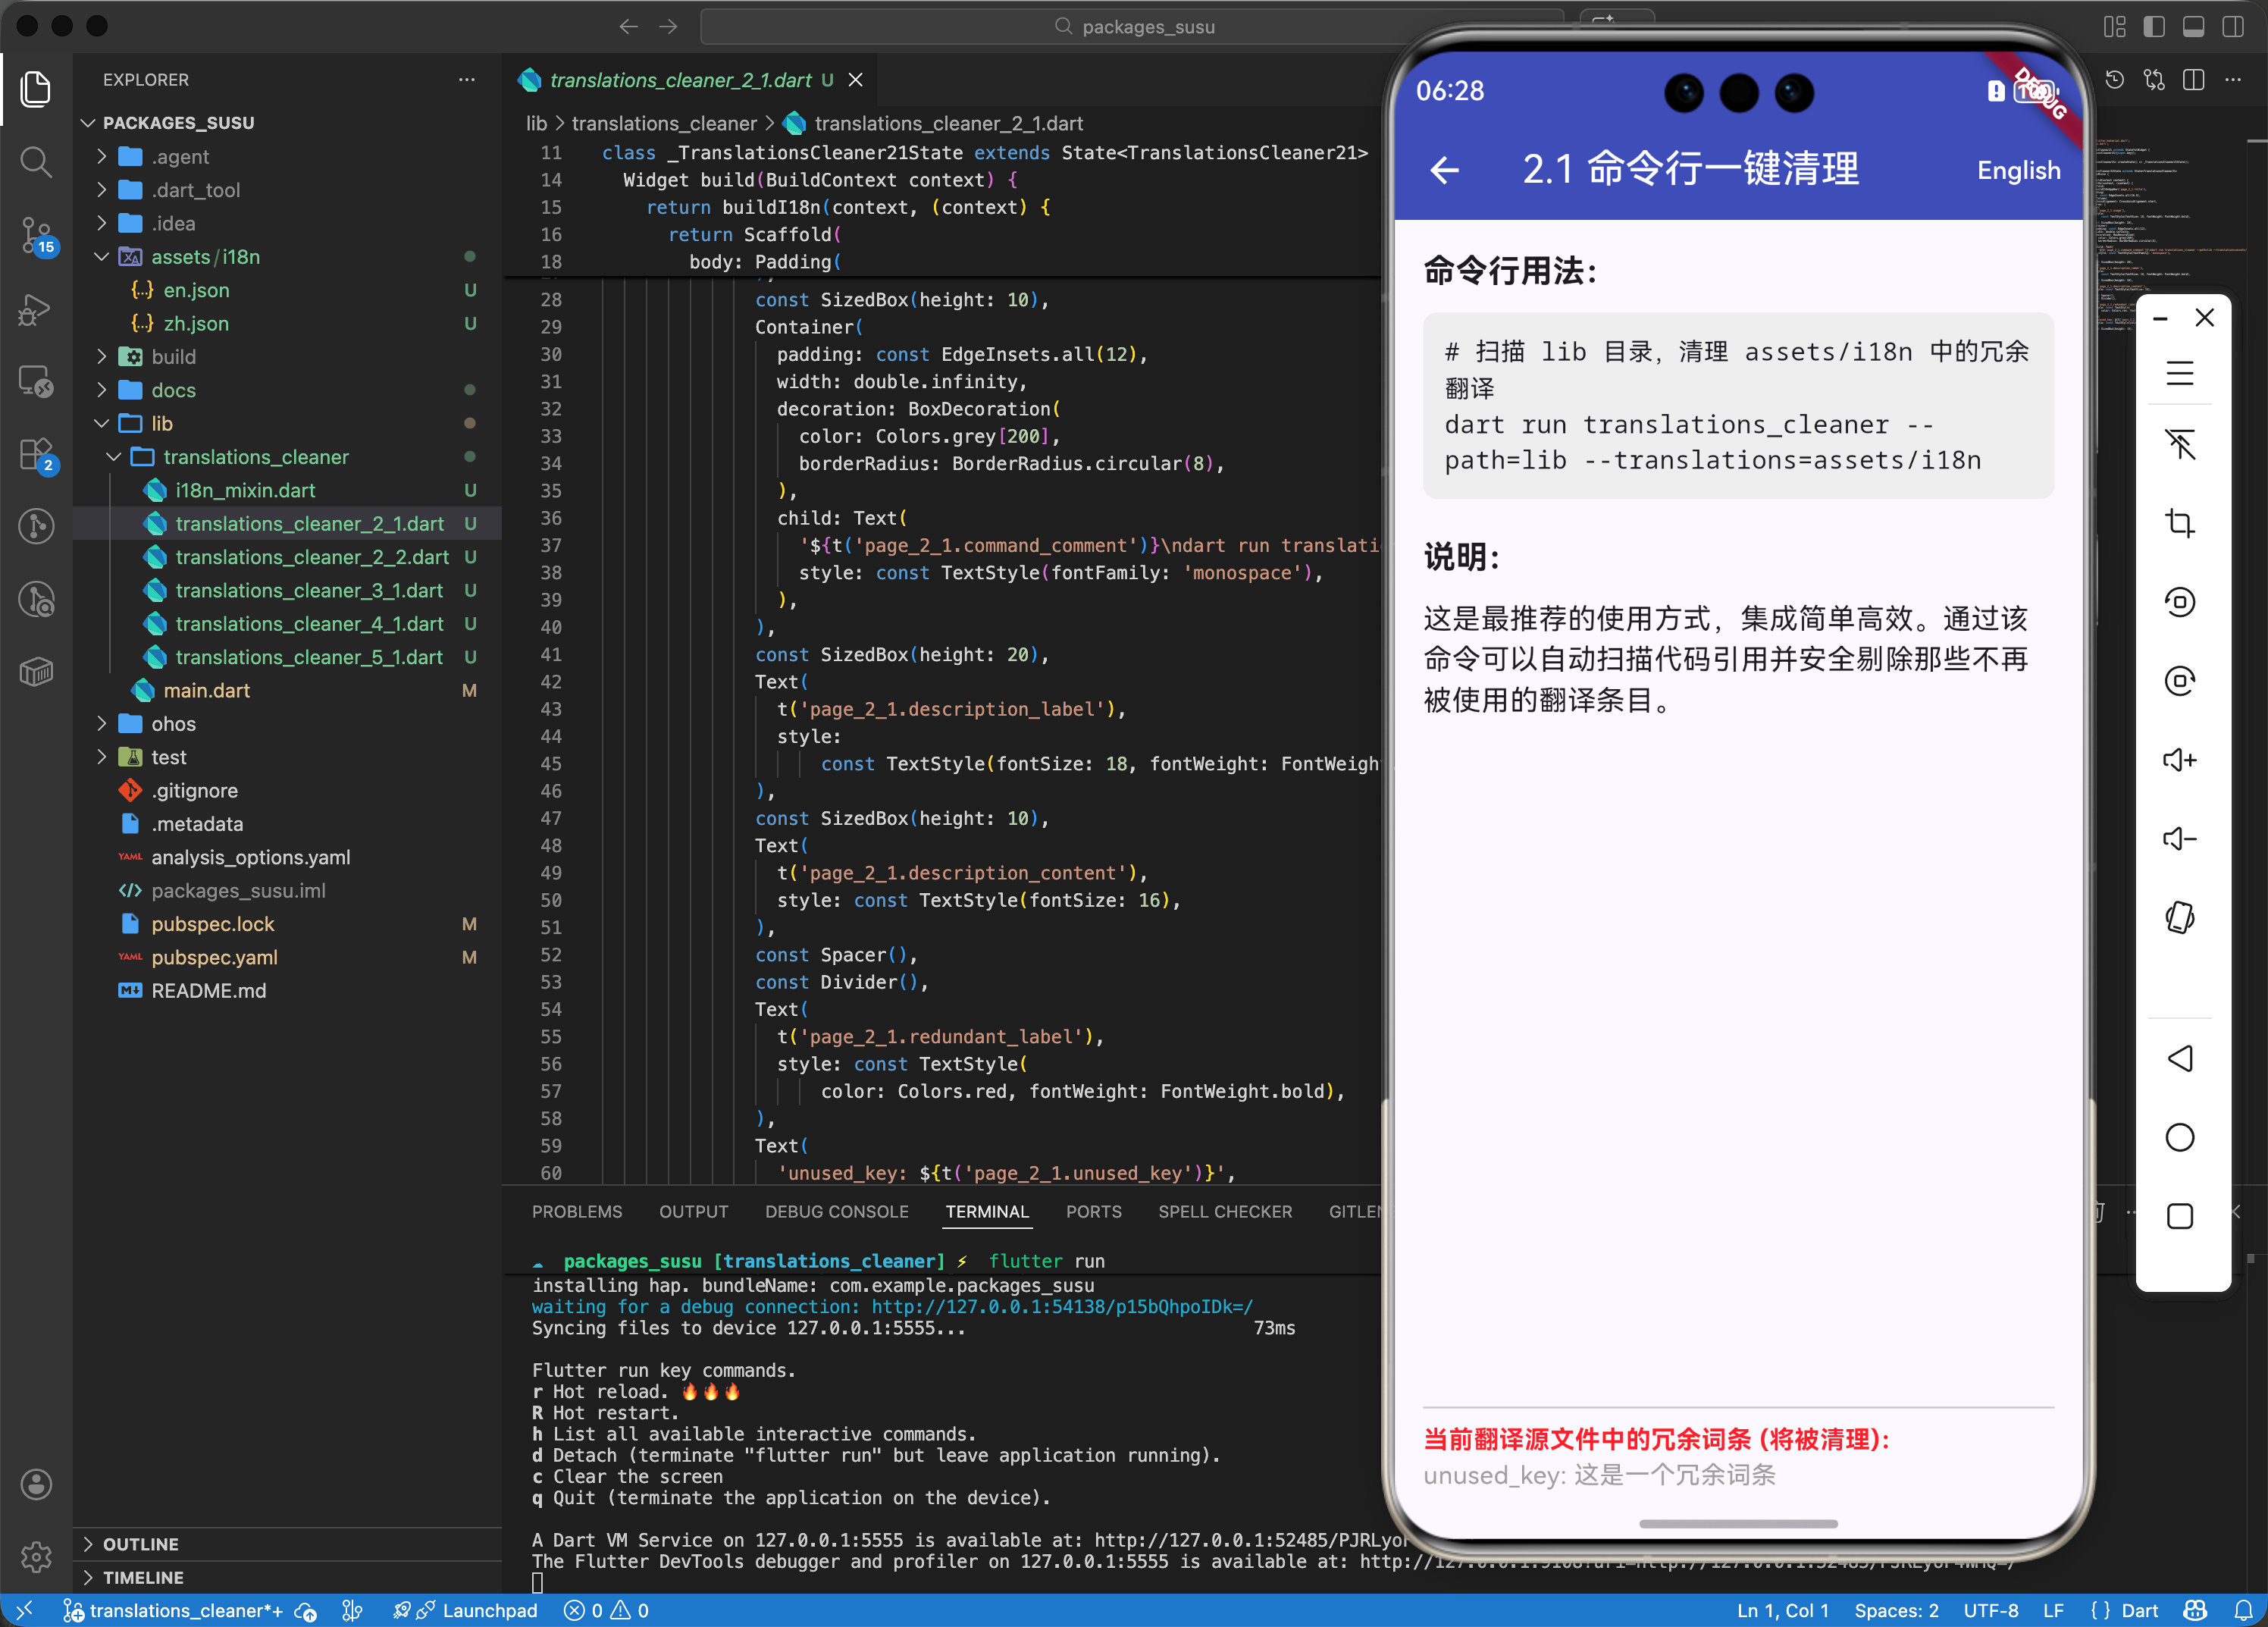Click Launchpad in the status bar
The height and width of the screenshot is (1627, 2268).
pos(489,1610)
